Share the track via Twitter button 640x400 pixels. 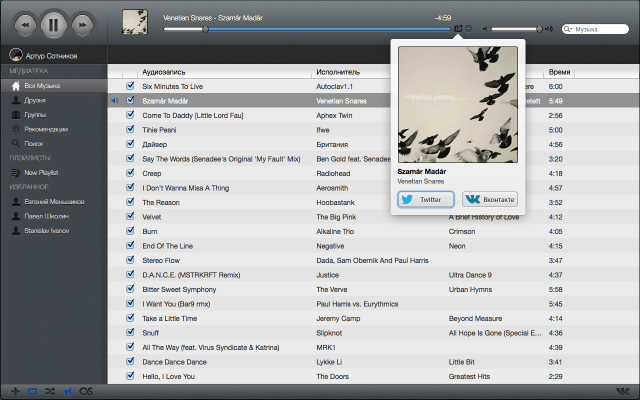[x=426, y=199]
